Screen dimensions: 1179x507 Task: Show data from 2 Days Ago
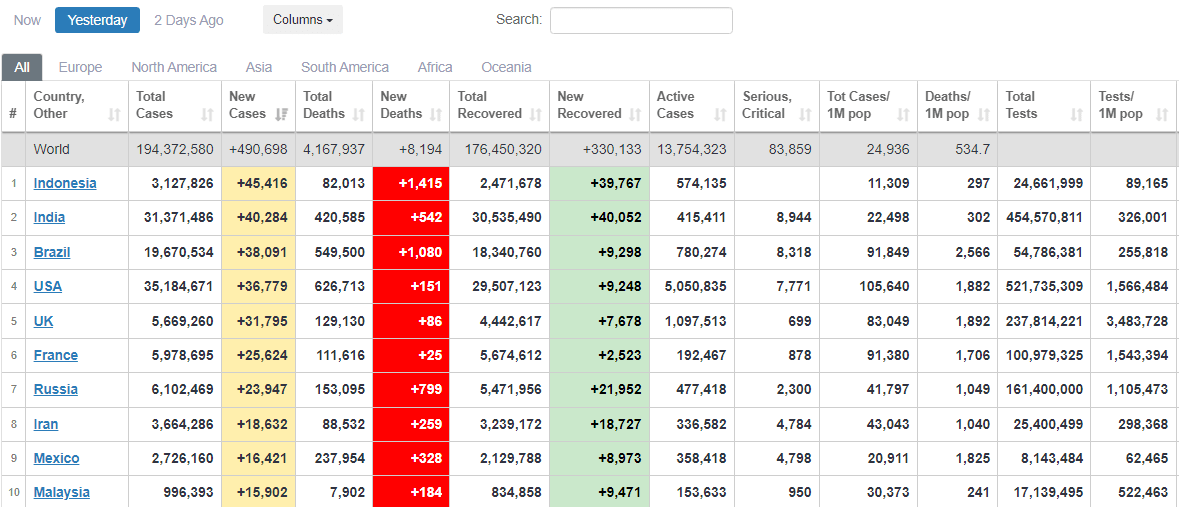[189, 20]
